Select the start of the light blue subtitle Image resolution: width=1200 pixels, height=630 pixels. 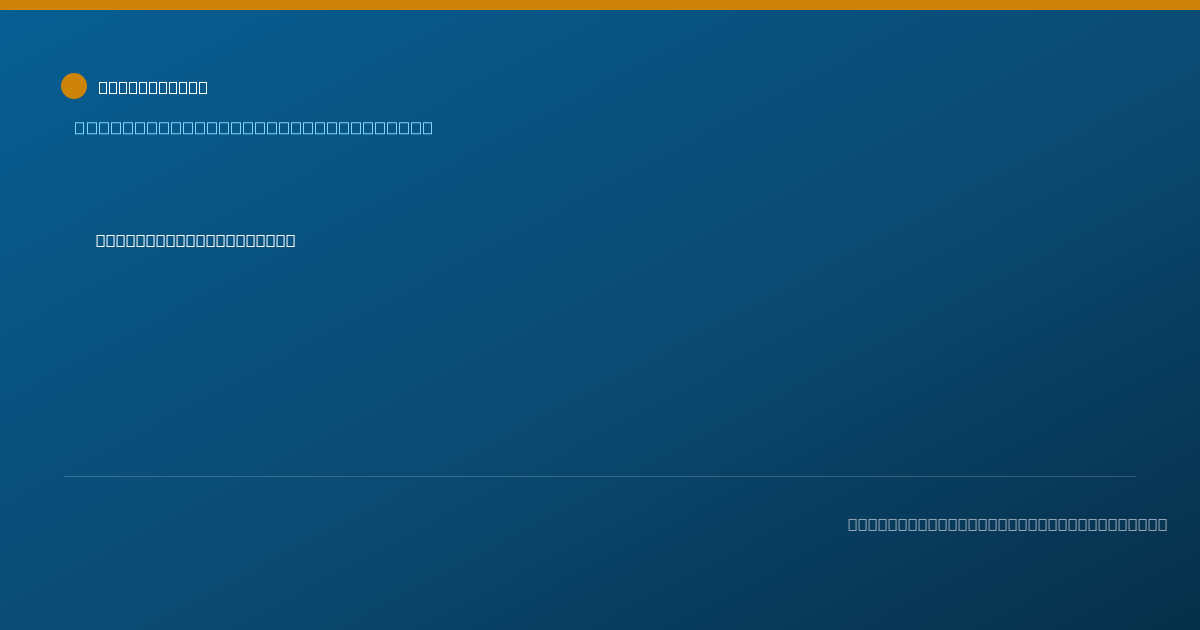(80, 127)
